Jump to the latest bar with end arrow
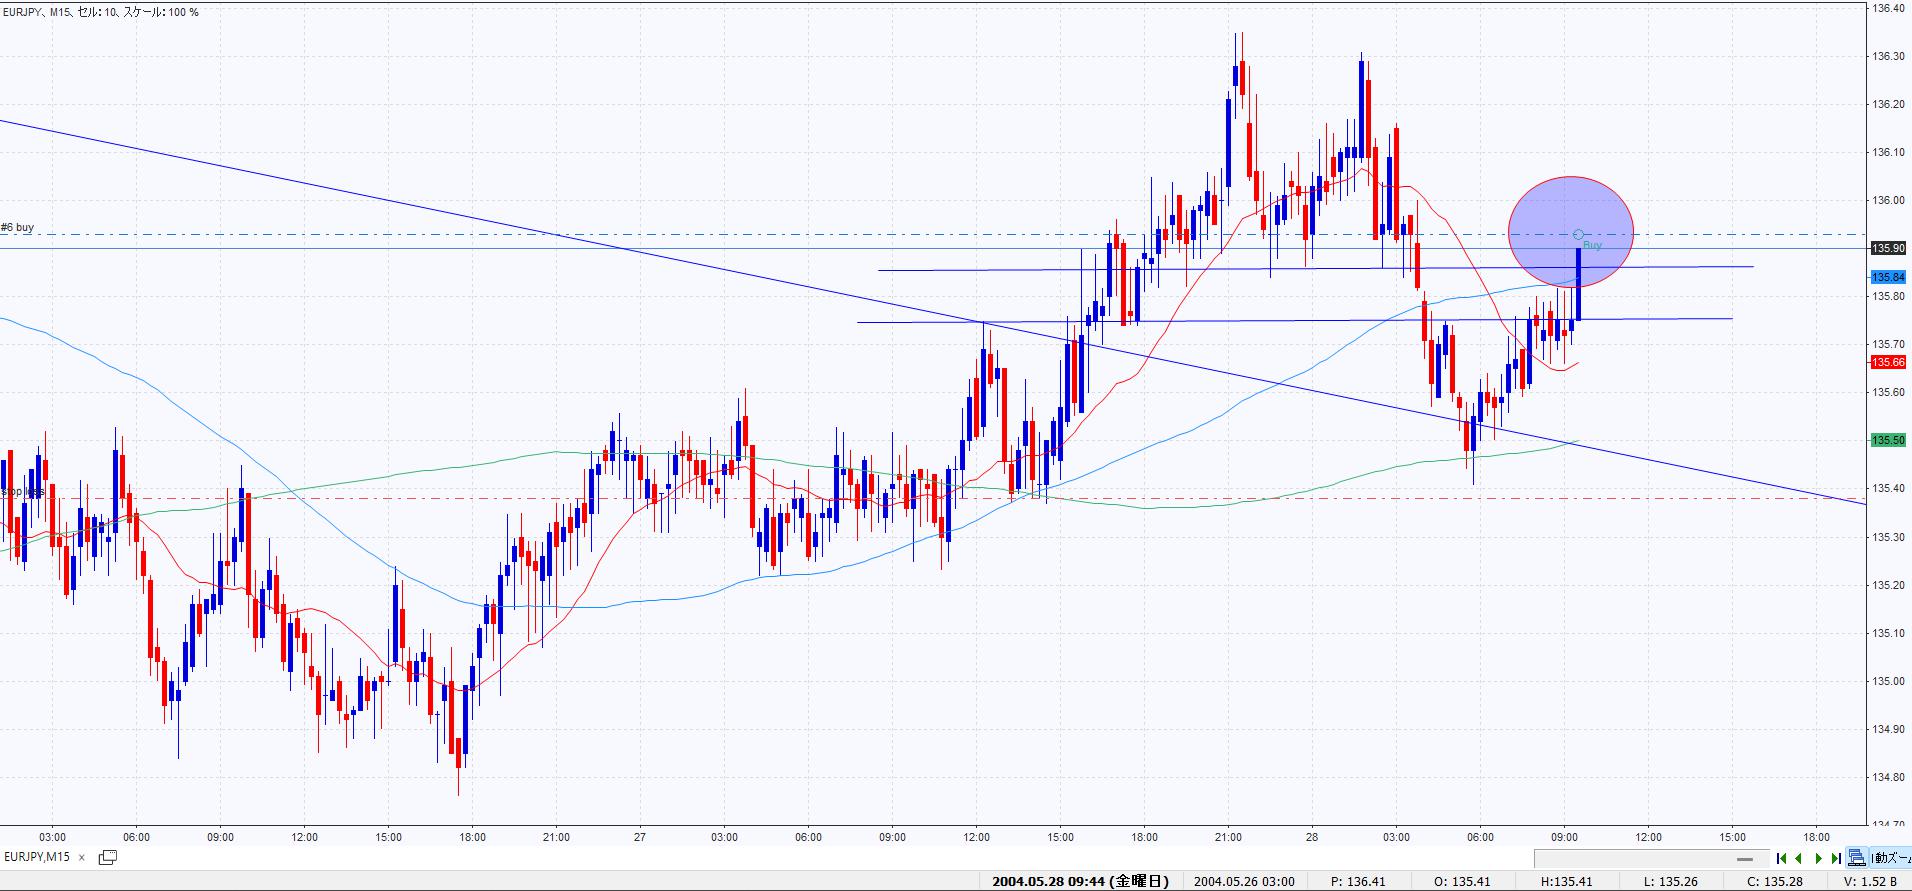This screenshot has height=891, width=1912. pyautogui.click(x=1836, y=858)
